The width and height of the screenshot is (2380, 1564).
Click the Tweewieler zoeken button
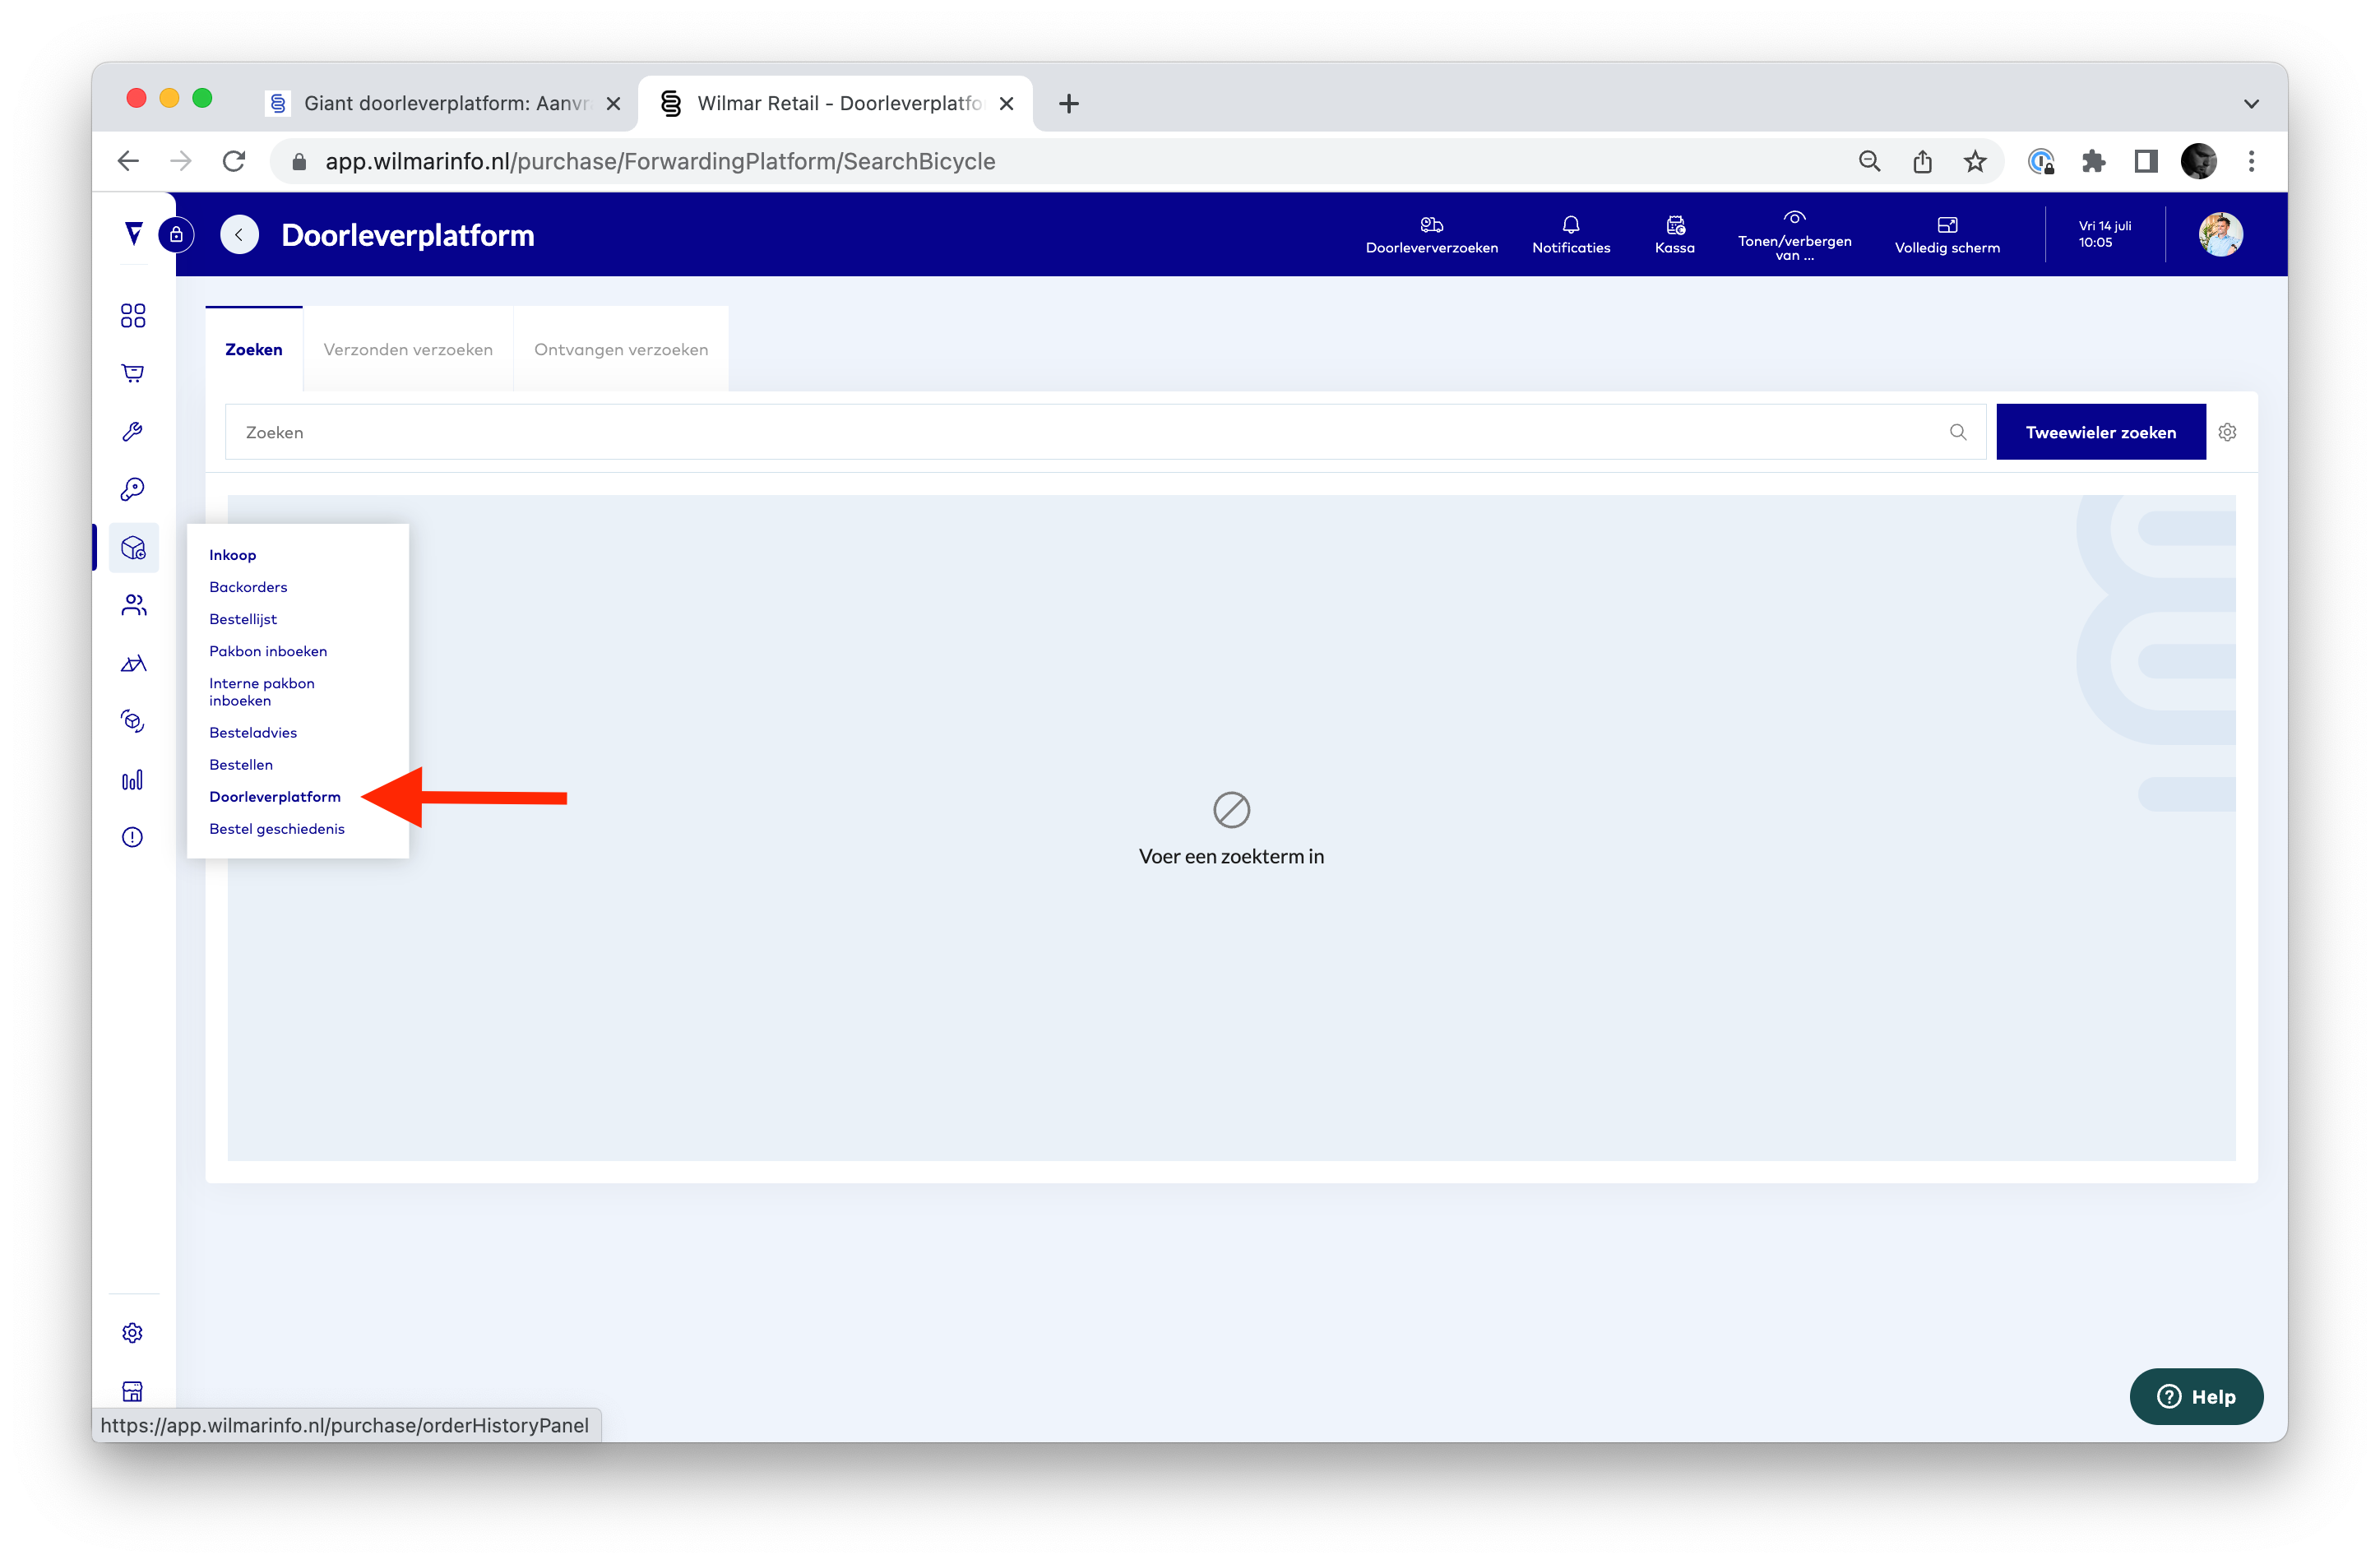tap(2100, 432)
